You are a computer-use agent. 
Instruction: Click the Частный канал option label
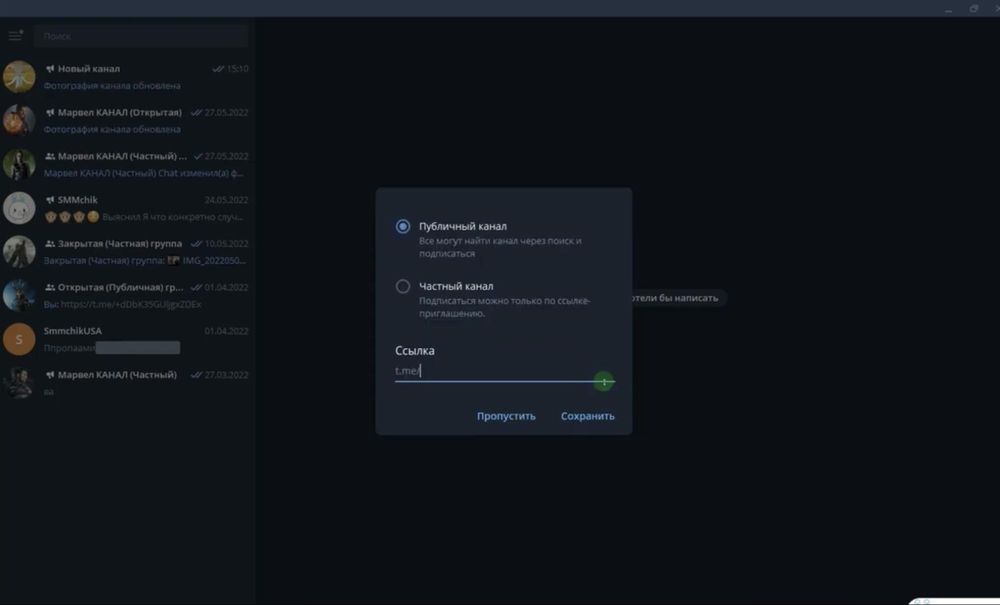tap(455, 287)
